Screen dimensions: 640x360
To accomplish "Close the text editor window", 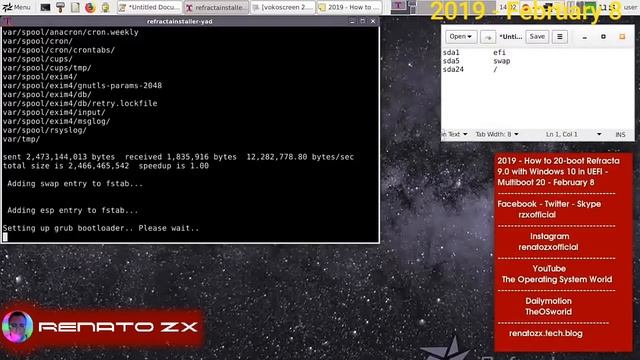I will pyautogui.click(x=622, y=37).
